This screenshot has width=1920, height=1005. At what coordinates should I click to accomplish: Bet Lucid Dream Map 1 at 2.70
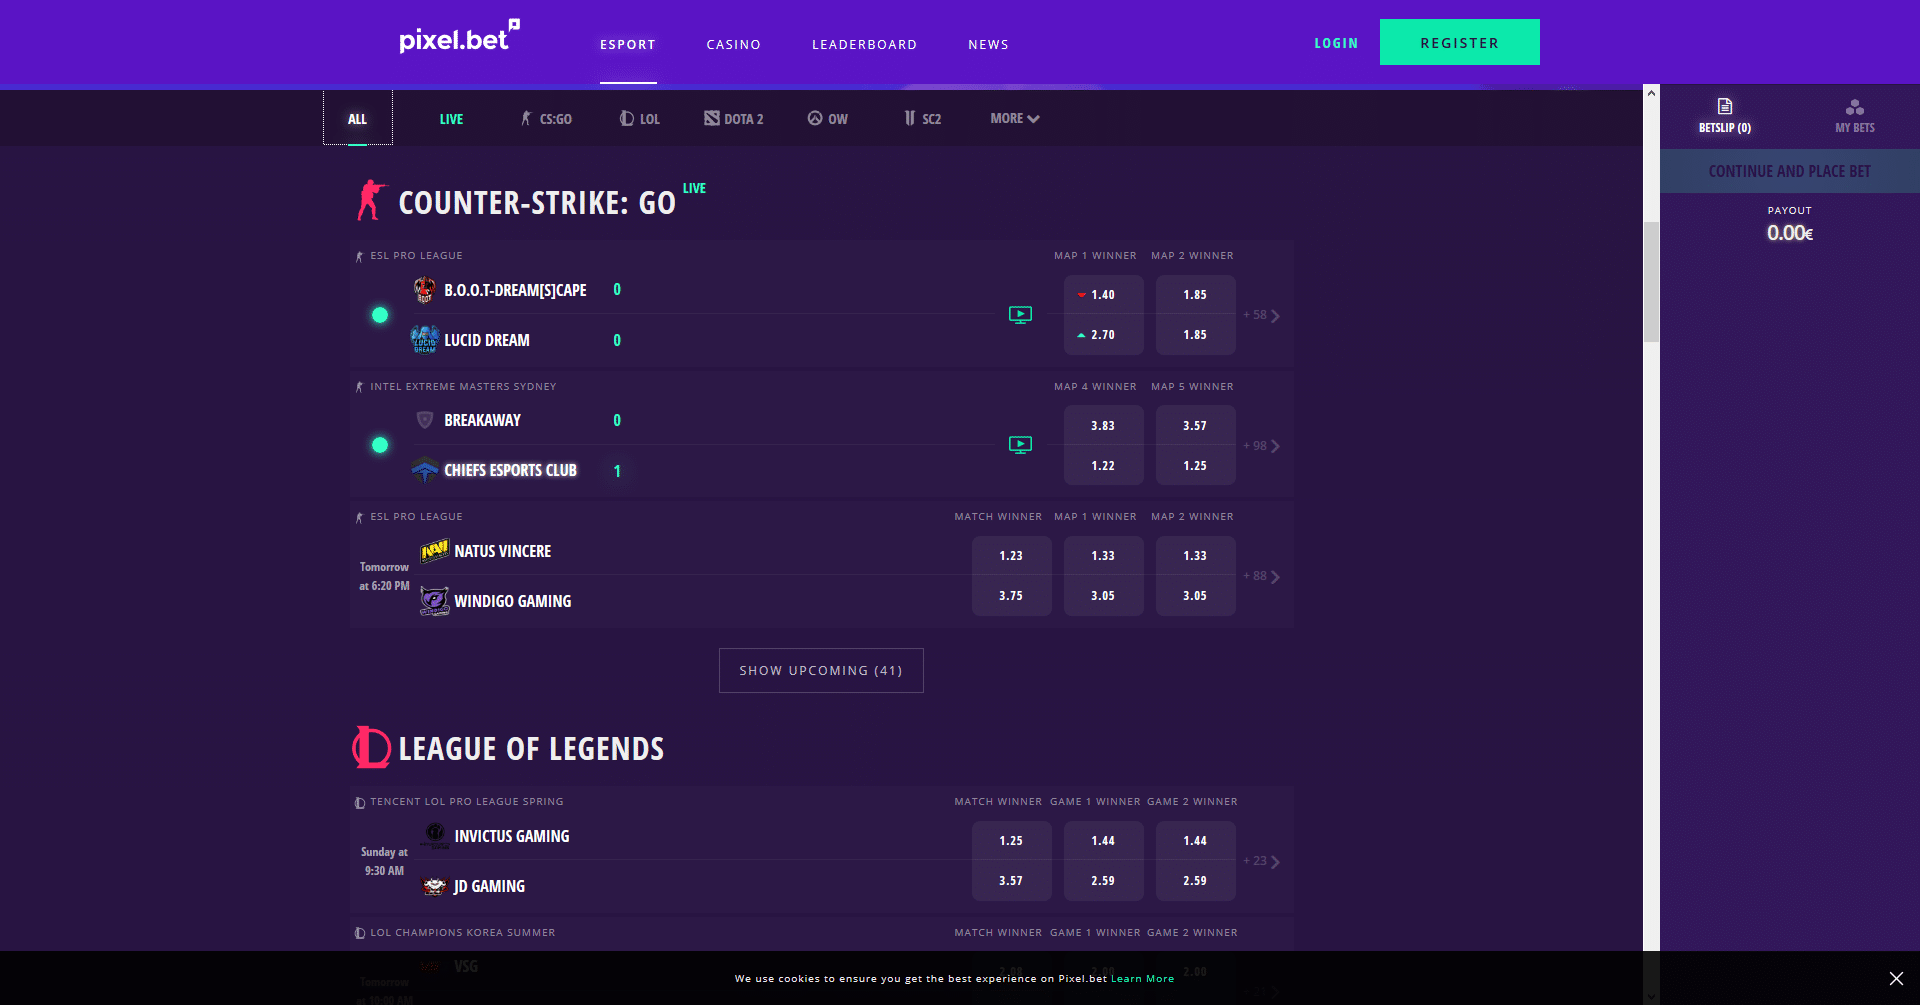[1103, 335]
